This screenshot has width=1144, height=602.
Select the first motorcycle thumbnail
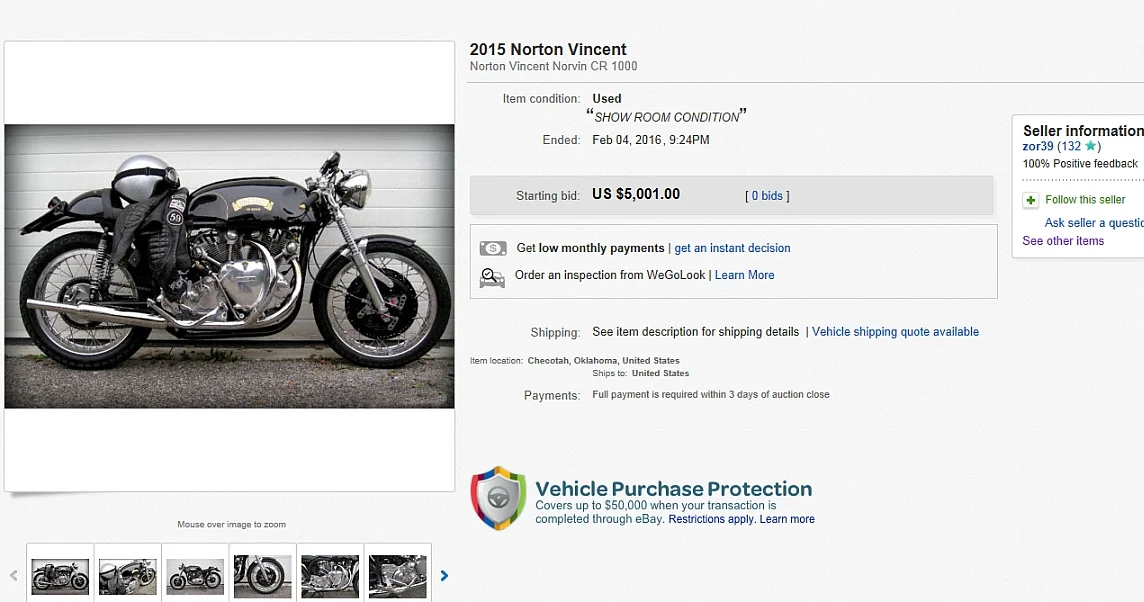coord(60,576)
